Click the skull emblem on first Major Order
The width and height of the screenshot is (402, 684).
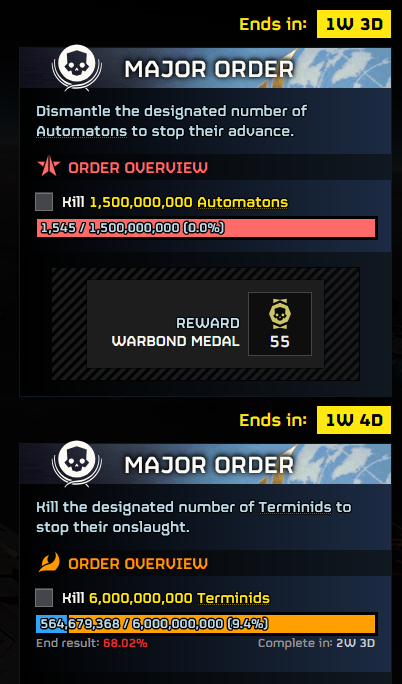[77, 68]
